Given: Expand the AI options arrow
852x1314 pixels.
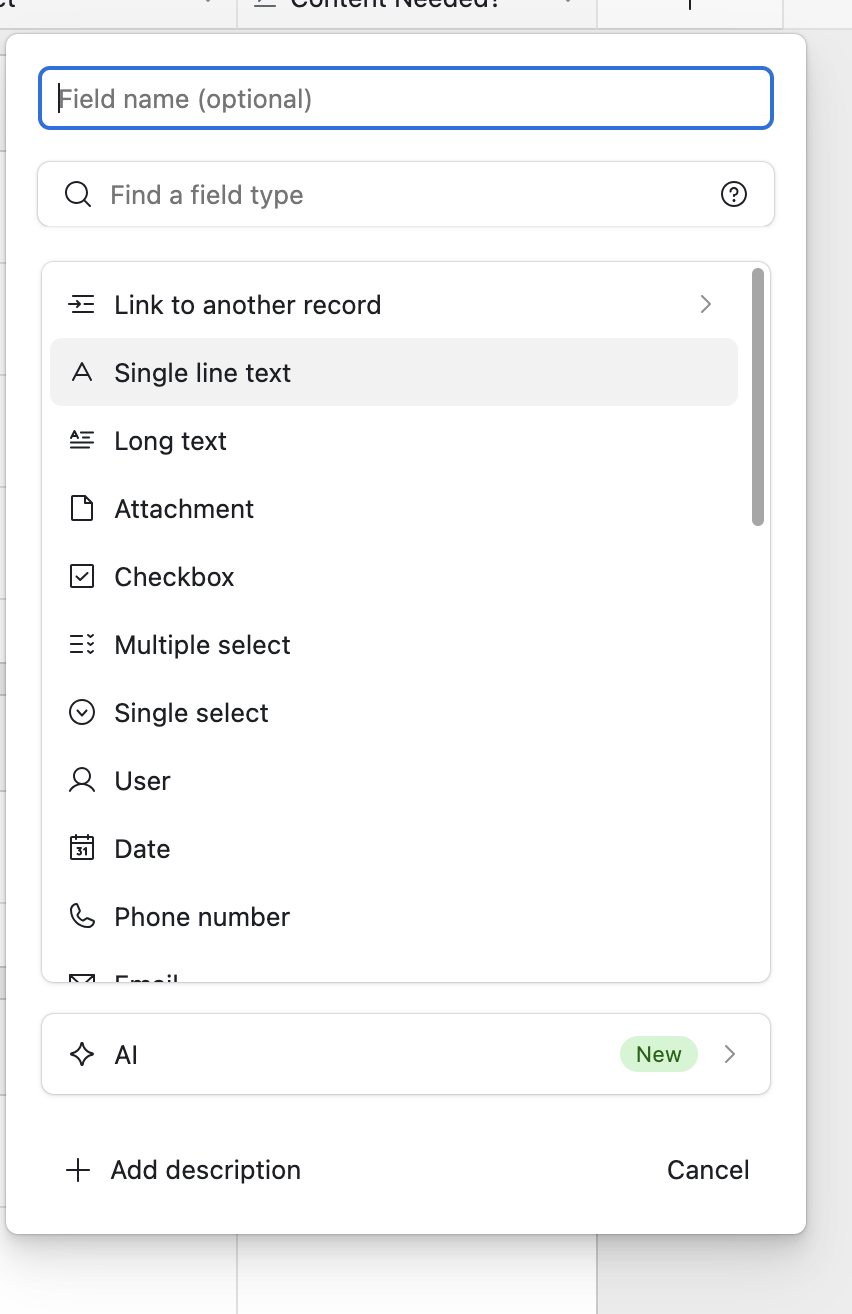Looking at the screenshot, I should click(x=730, y=1055).
